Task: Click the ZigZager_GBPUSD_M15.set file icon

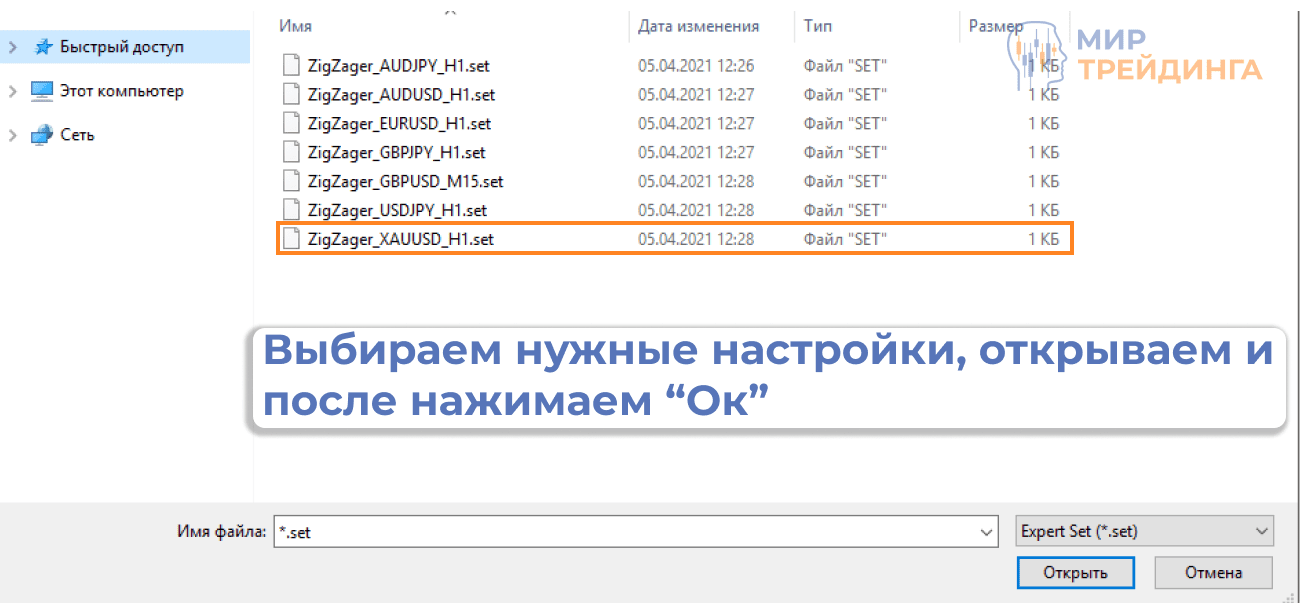Action: [x=291, y=181]
